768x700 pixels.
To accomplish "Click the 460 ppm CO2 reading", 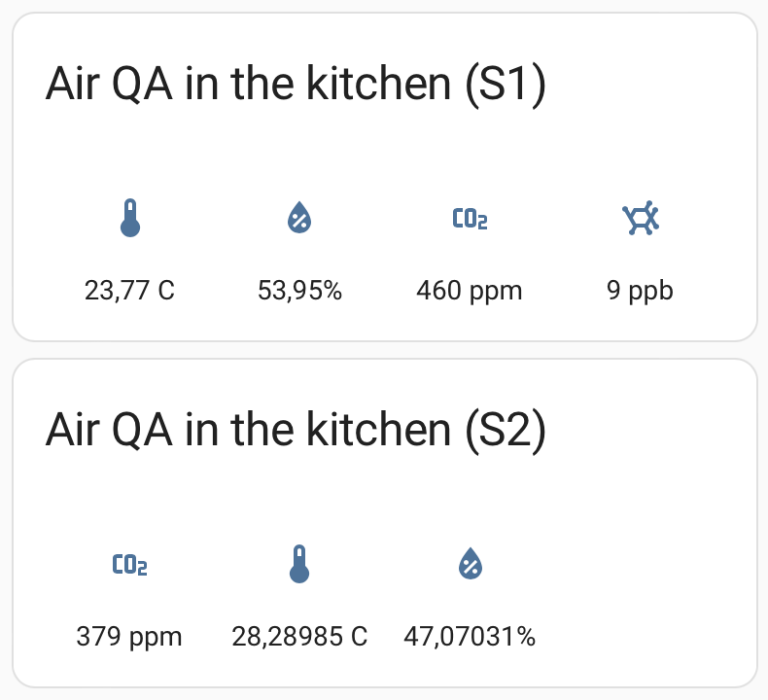I will tap(470, 291).
